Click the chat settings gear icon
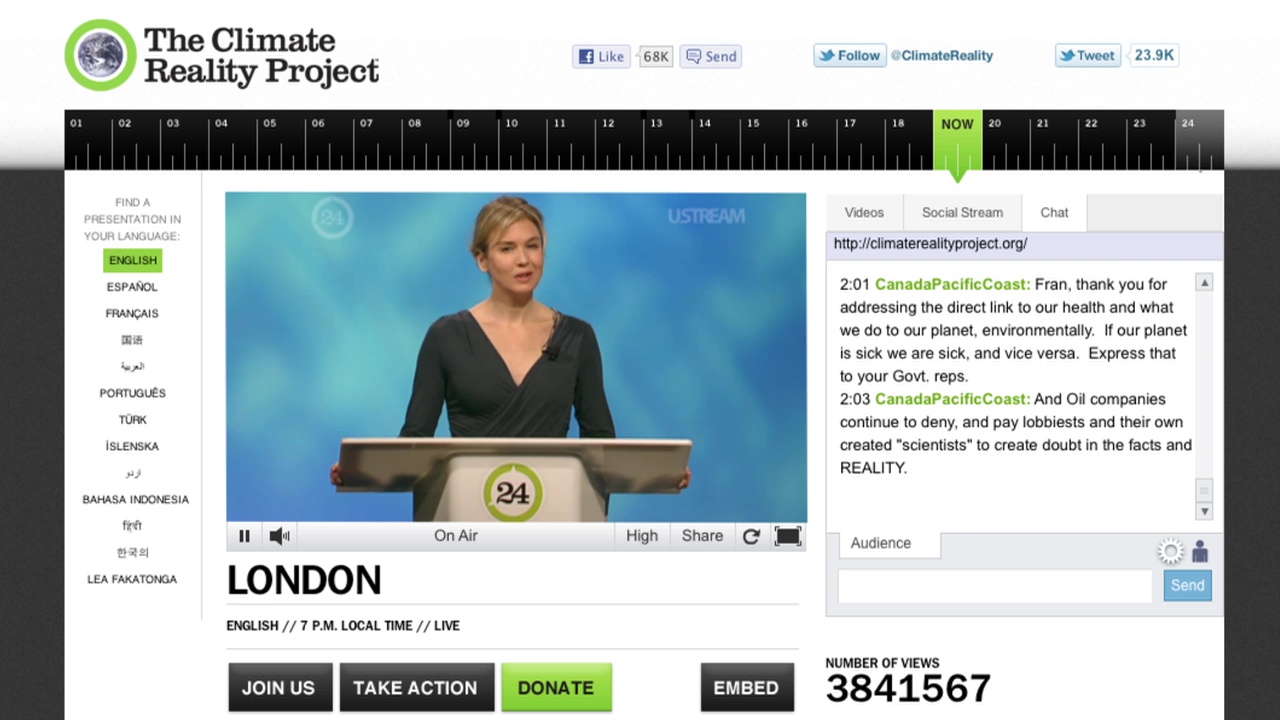This screenshot has width=1280, height=720. pyautogui.click(x=1170, y=551)
